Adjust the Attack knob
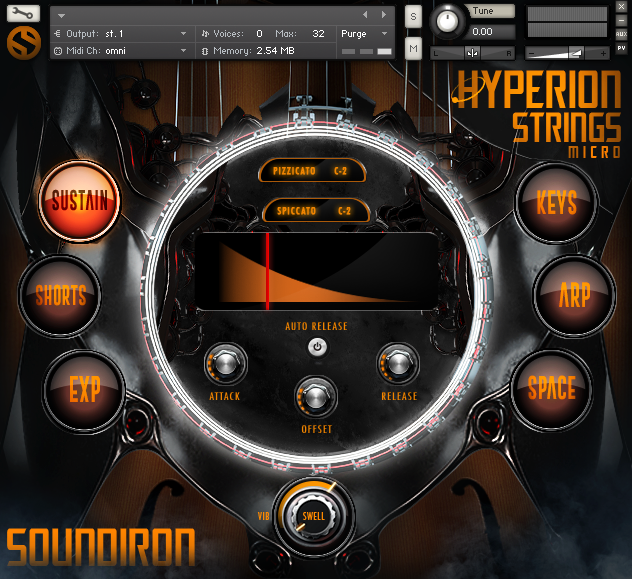This screenshot has width=632, height=579. 225,364
